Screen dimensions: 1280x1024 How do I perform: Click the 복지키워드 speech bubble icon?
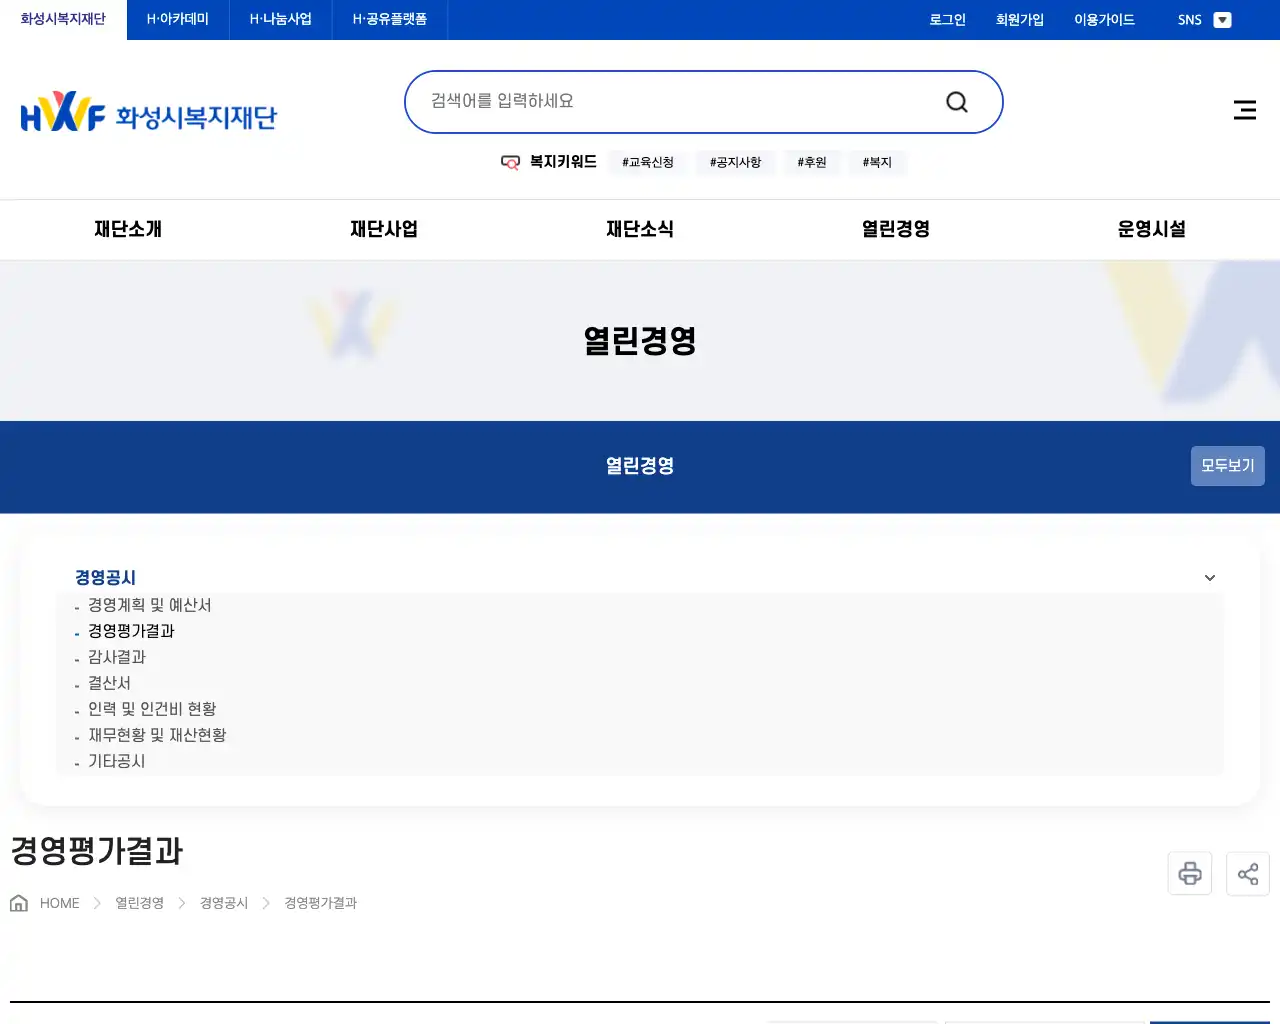coord(510,162)
